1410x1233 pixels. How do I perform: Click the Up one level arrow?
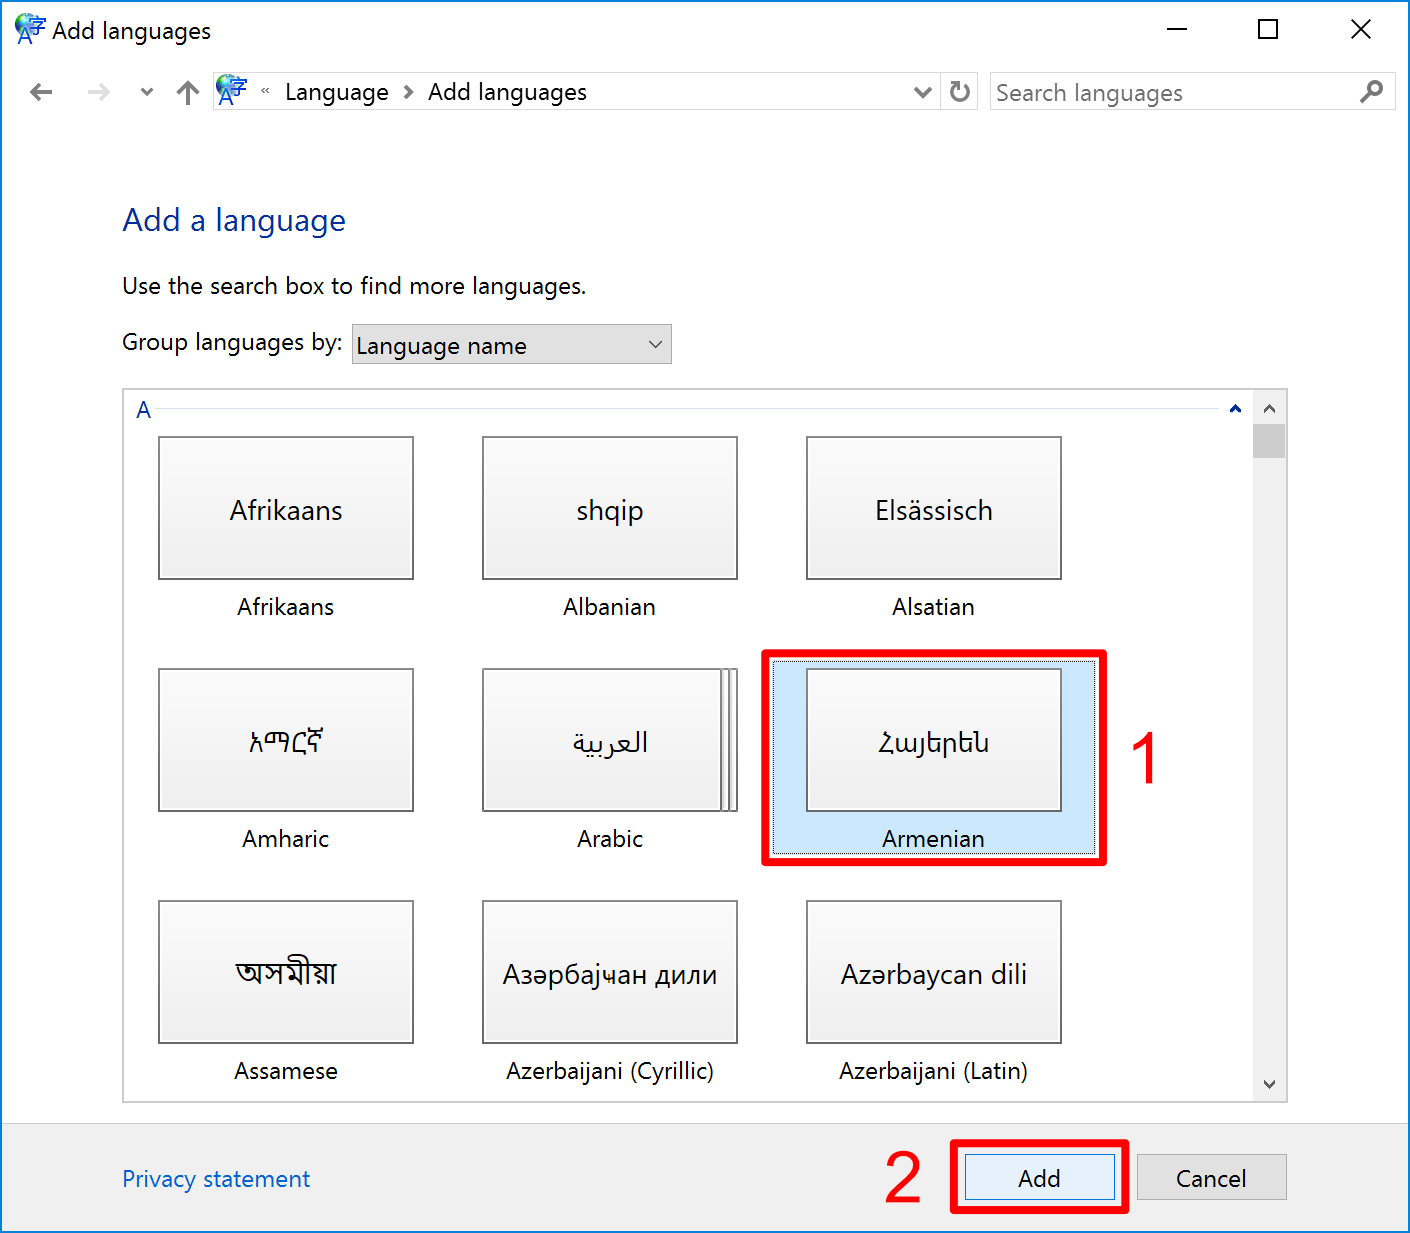187,93
